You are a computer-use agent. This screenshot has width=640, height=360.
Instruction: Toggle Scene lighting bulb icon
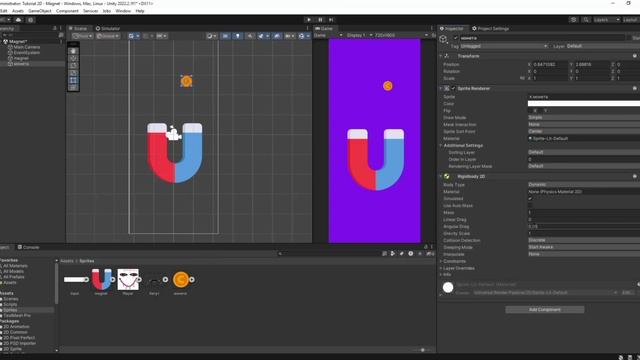pos(238,36)
